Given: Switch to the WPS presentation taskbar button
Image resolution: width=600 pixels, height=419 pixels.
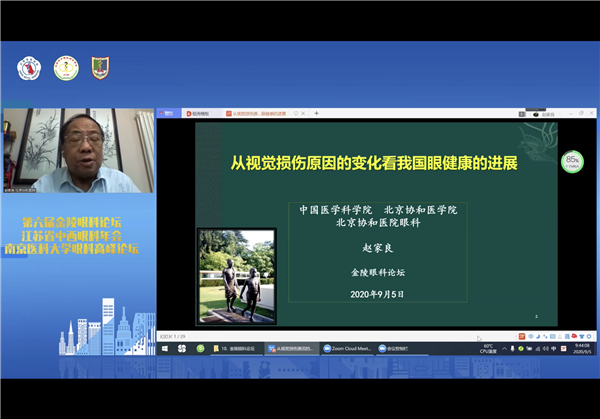Looking at the screenshot, I should pos(292,349).
